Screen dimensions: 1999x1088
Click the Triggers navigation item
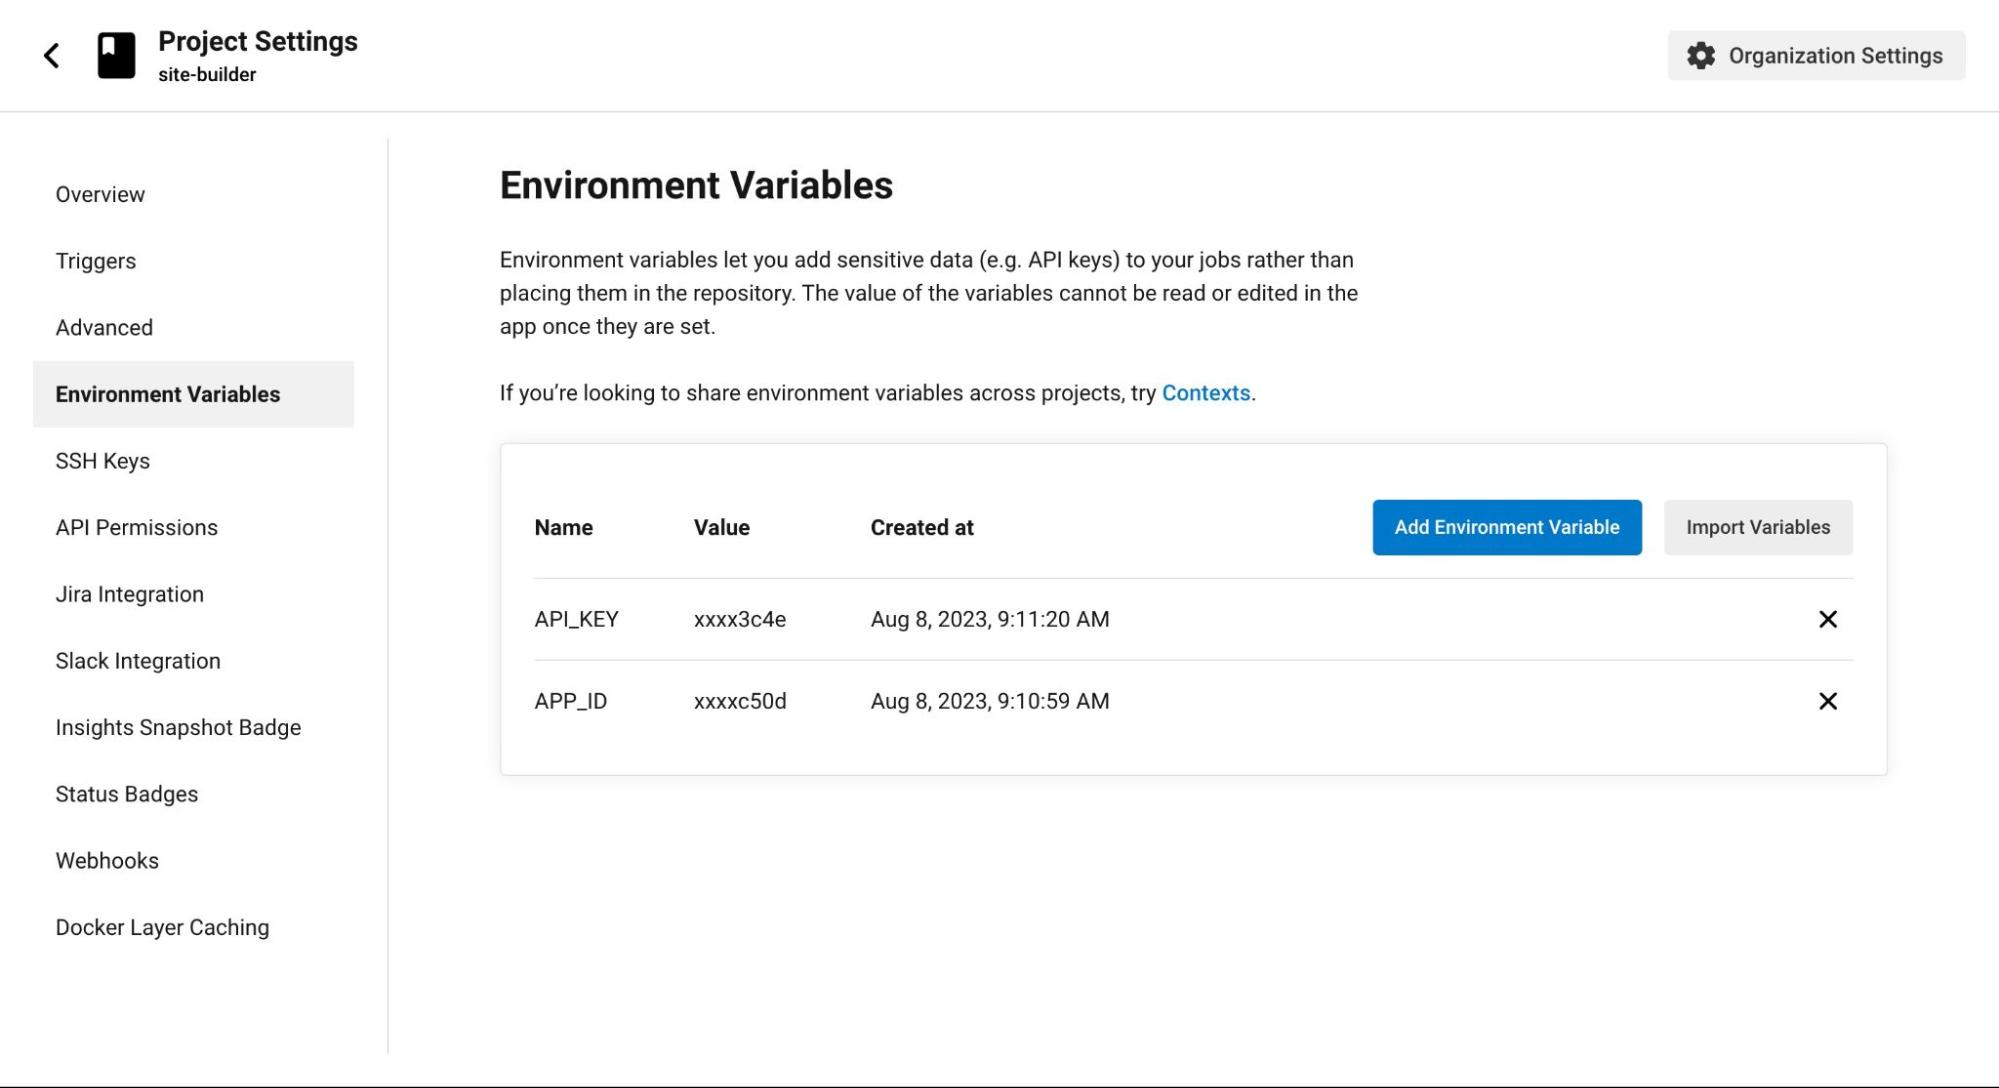click(95, 260)
